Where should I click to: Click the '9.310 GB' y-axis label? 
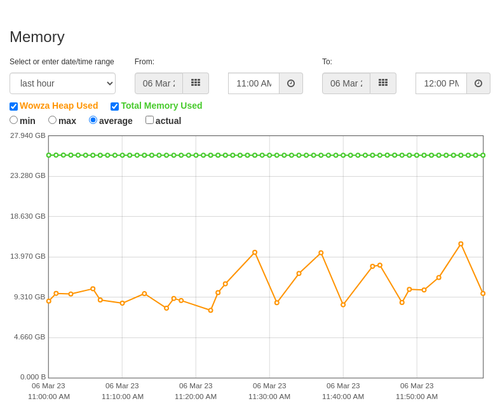(x=30, y=297)
